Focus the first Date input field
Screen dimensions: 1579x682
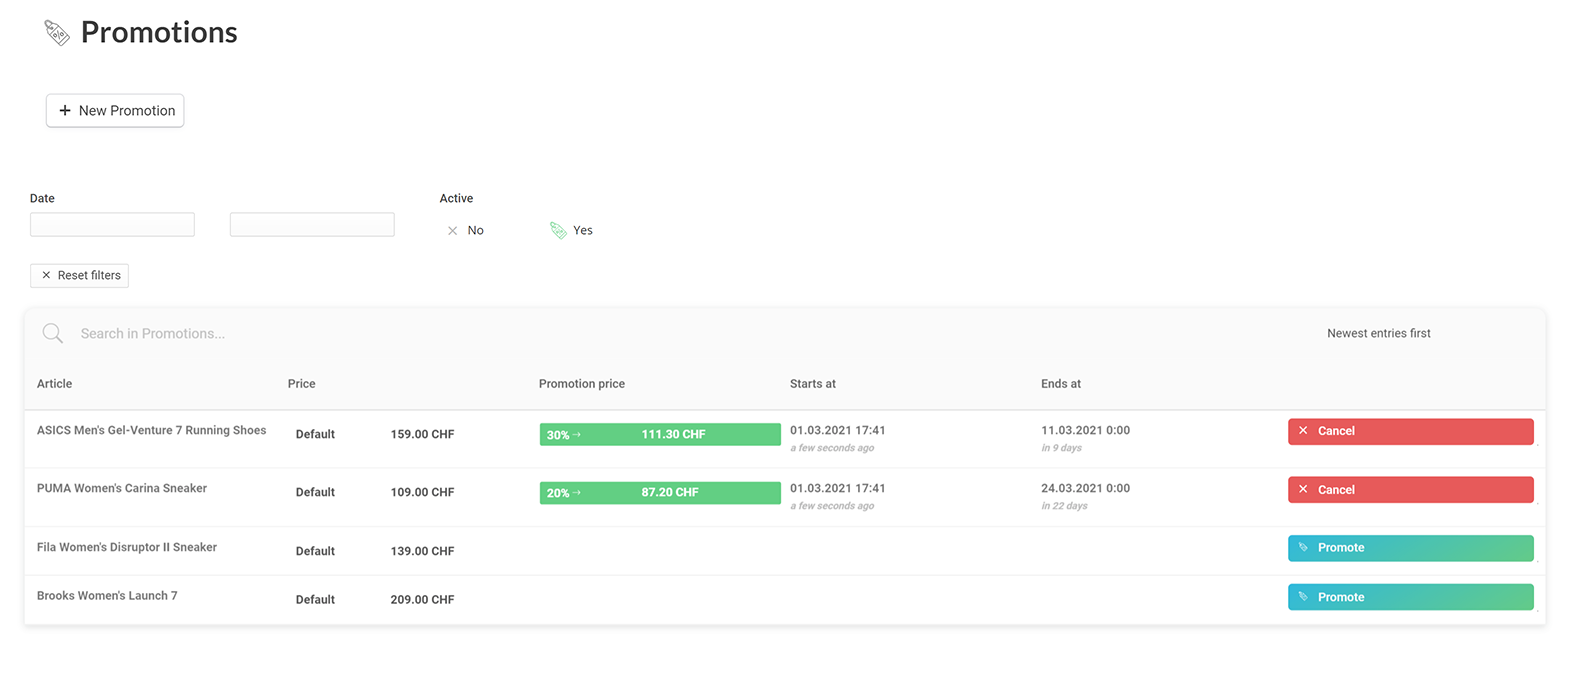point(112,224)
